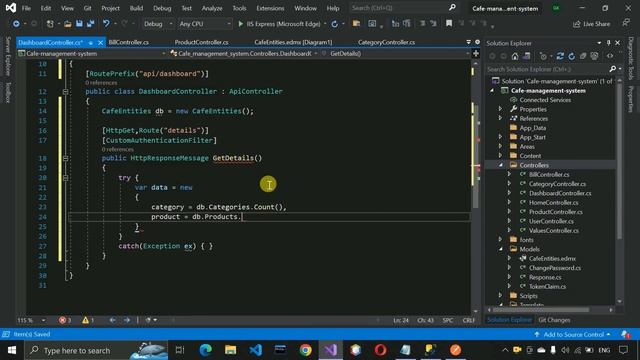Viewport: 640px width, 360px height.
Task: Click the Collapse All icon in Solution Explorer
Action: pyautogui.click(x=583, y=56)
